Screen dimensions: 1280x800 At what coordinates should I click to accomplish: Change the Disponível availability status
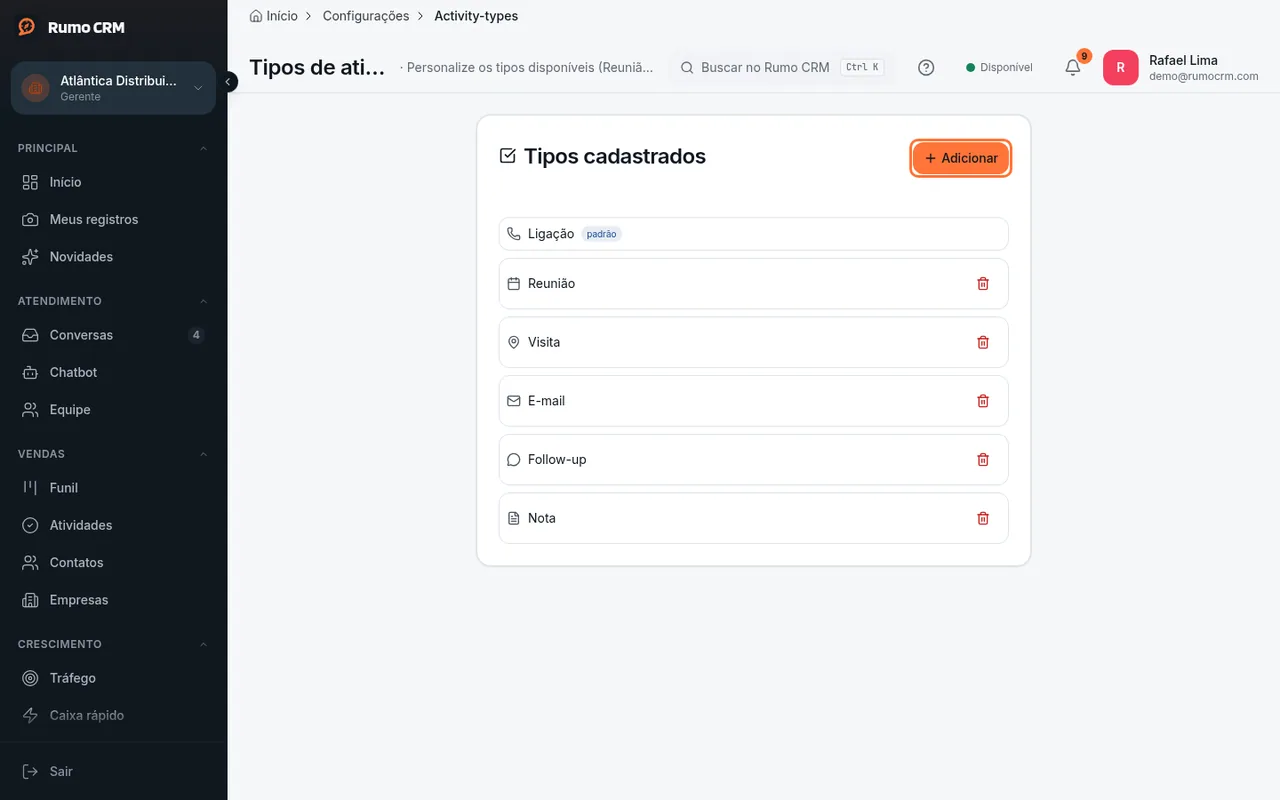999,67
